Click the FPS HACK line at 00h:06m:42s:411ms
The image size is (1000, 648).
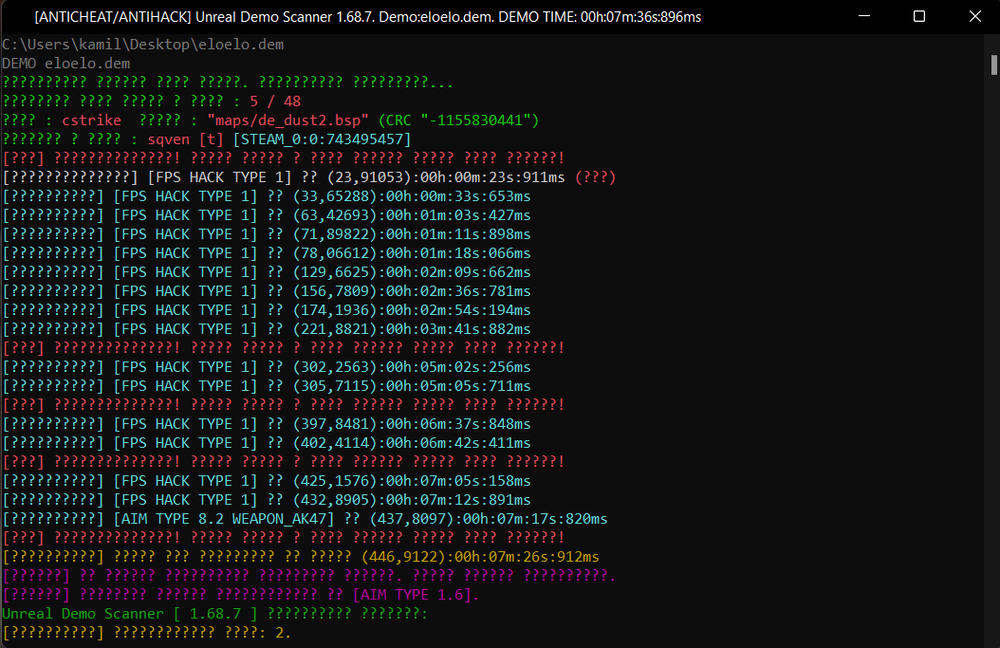(267, 443)
